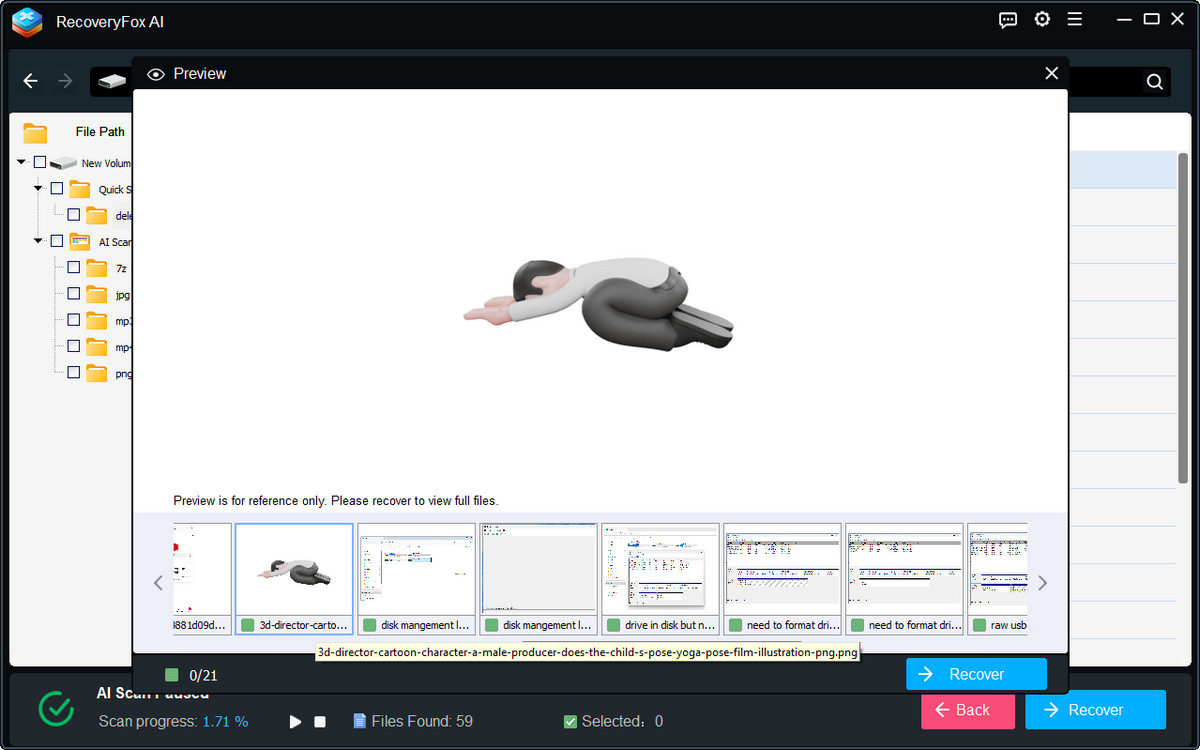Tick the jpg folder checkbox
The width and height of the screenshot is (1200, 750).
[x=74, y=294]
